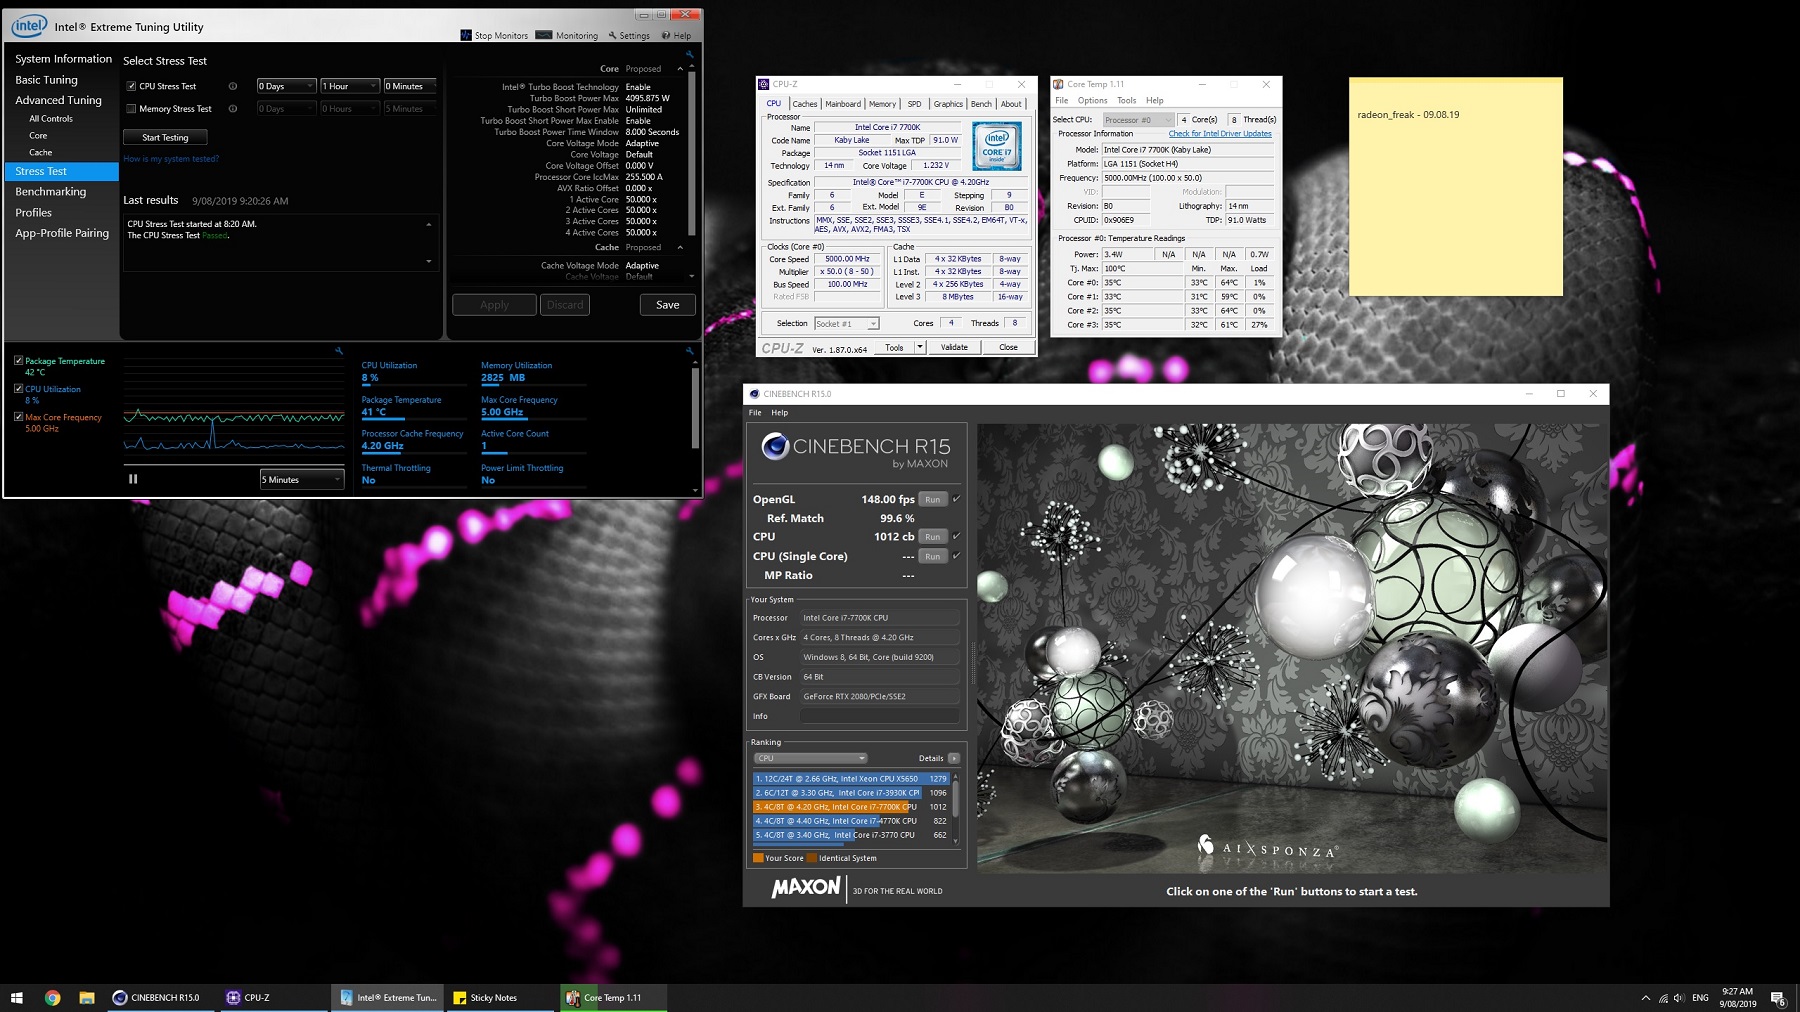1800x1012 pixels.
Task: Collapse the Cache Proposed section
Action: [680, 247]
